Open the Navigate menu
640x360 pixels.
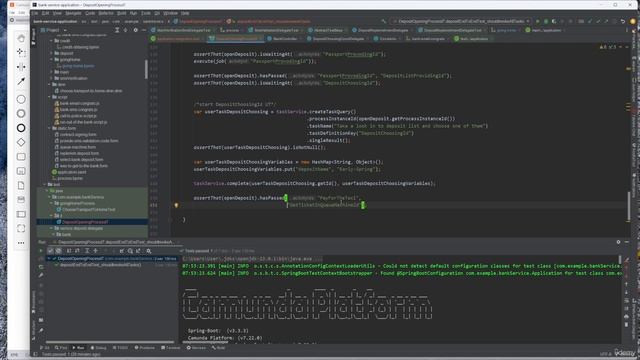[73, 13]
